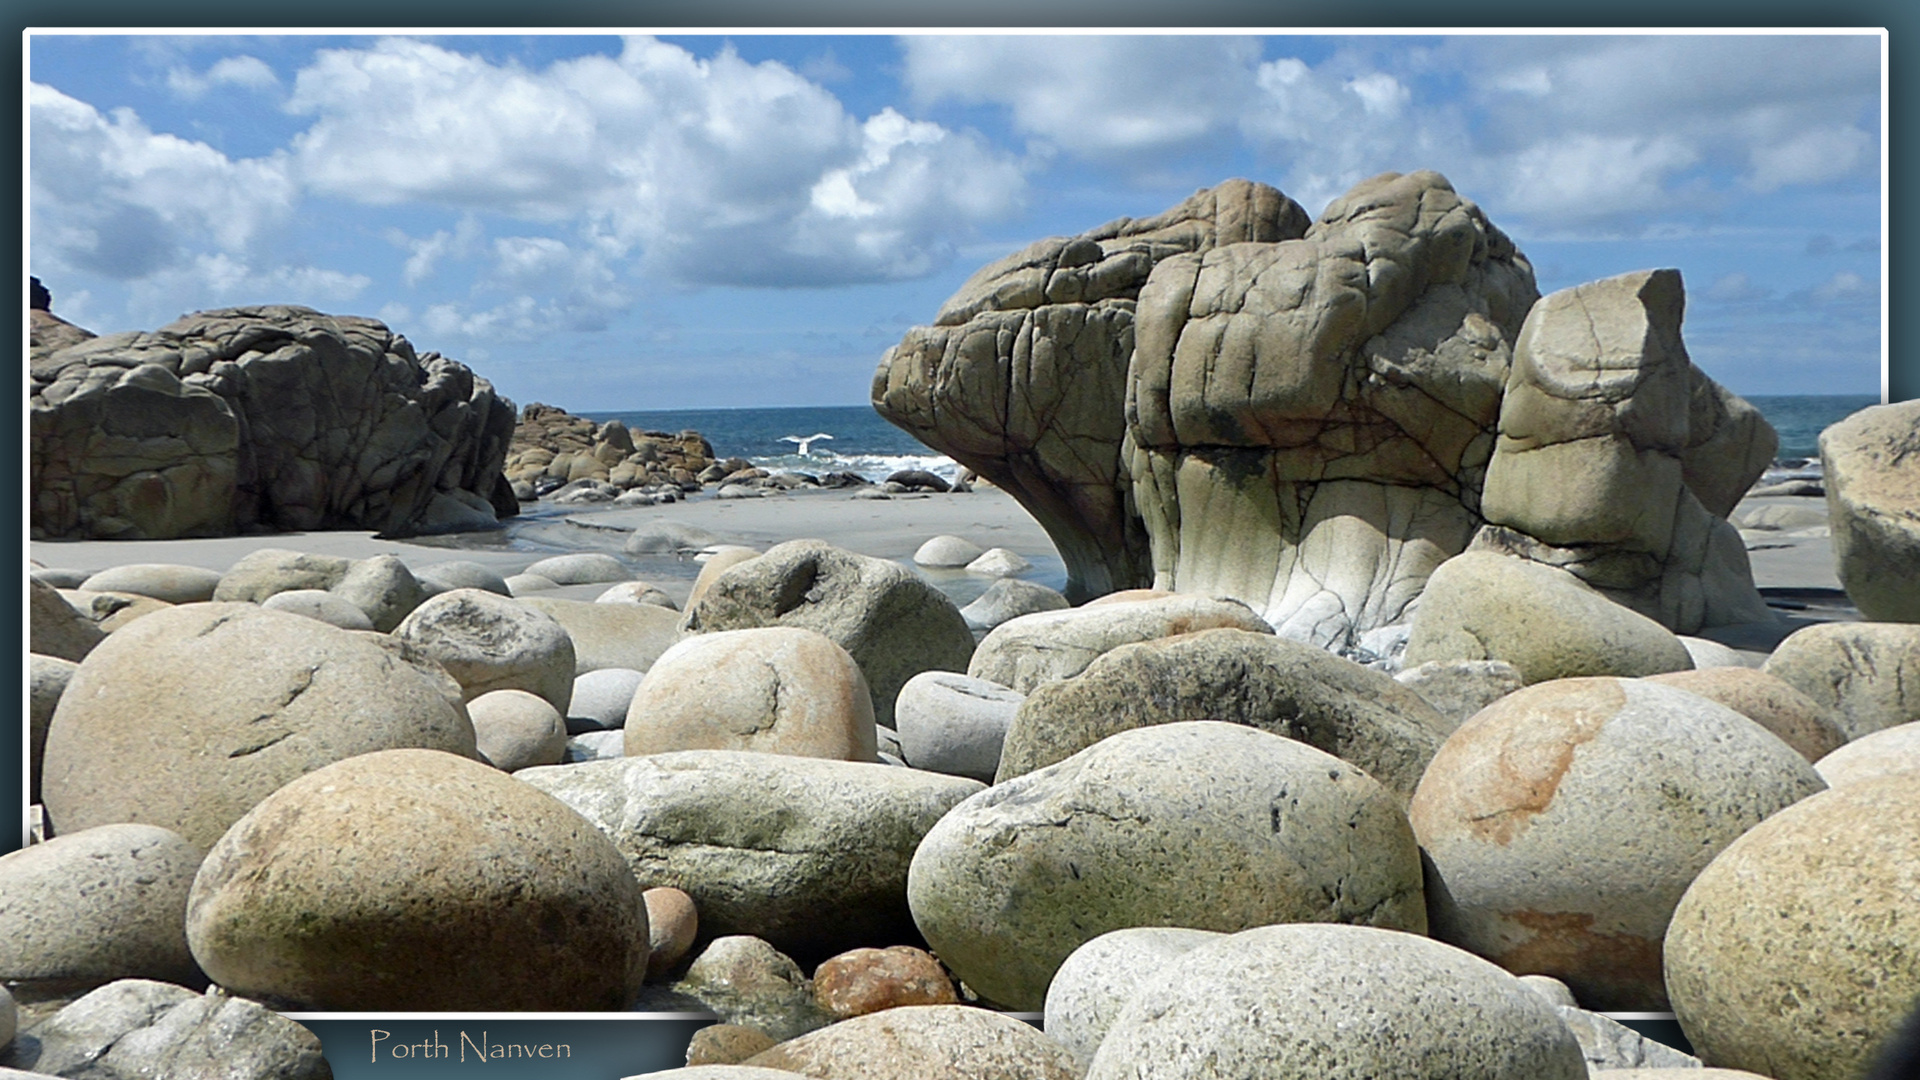The height and width of the screenshot is (1080, 1920).
Task: Click the 'Porth Nanven' caption text
Action: (470, 1047)
